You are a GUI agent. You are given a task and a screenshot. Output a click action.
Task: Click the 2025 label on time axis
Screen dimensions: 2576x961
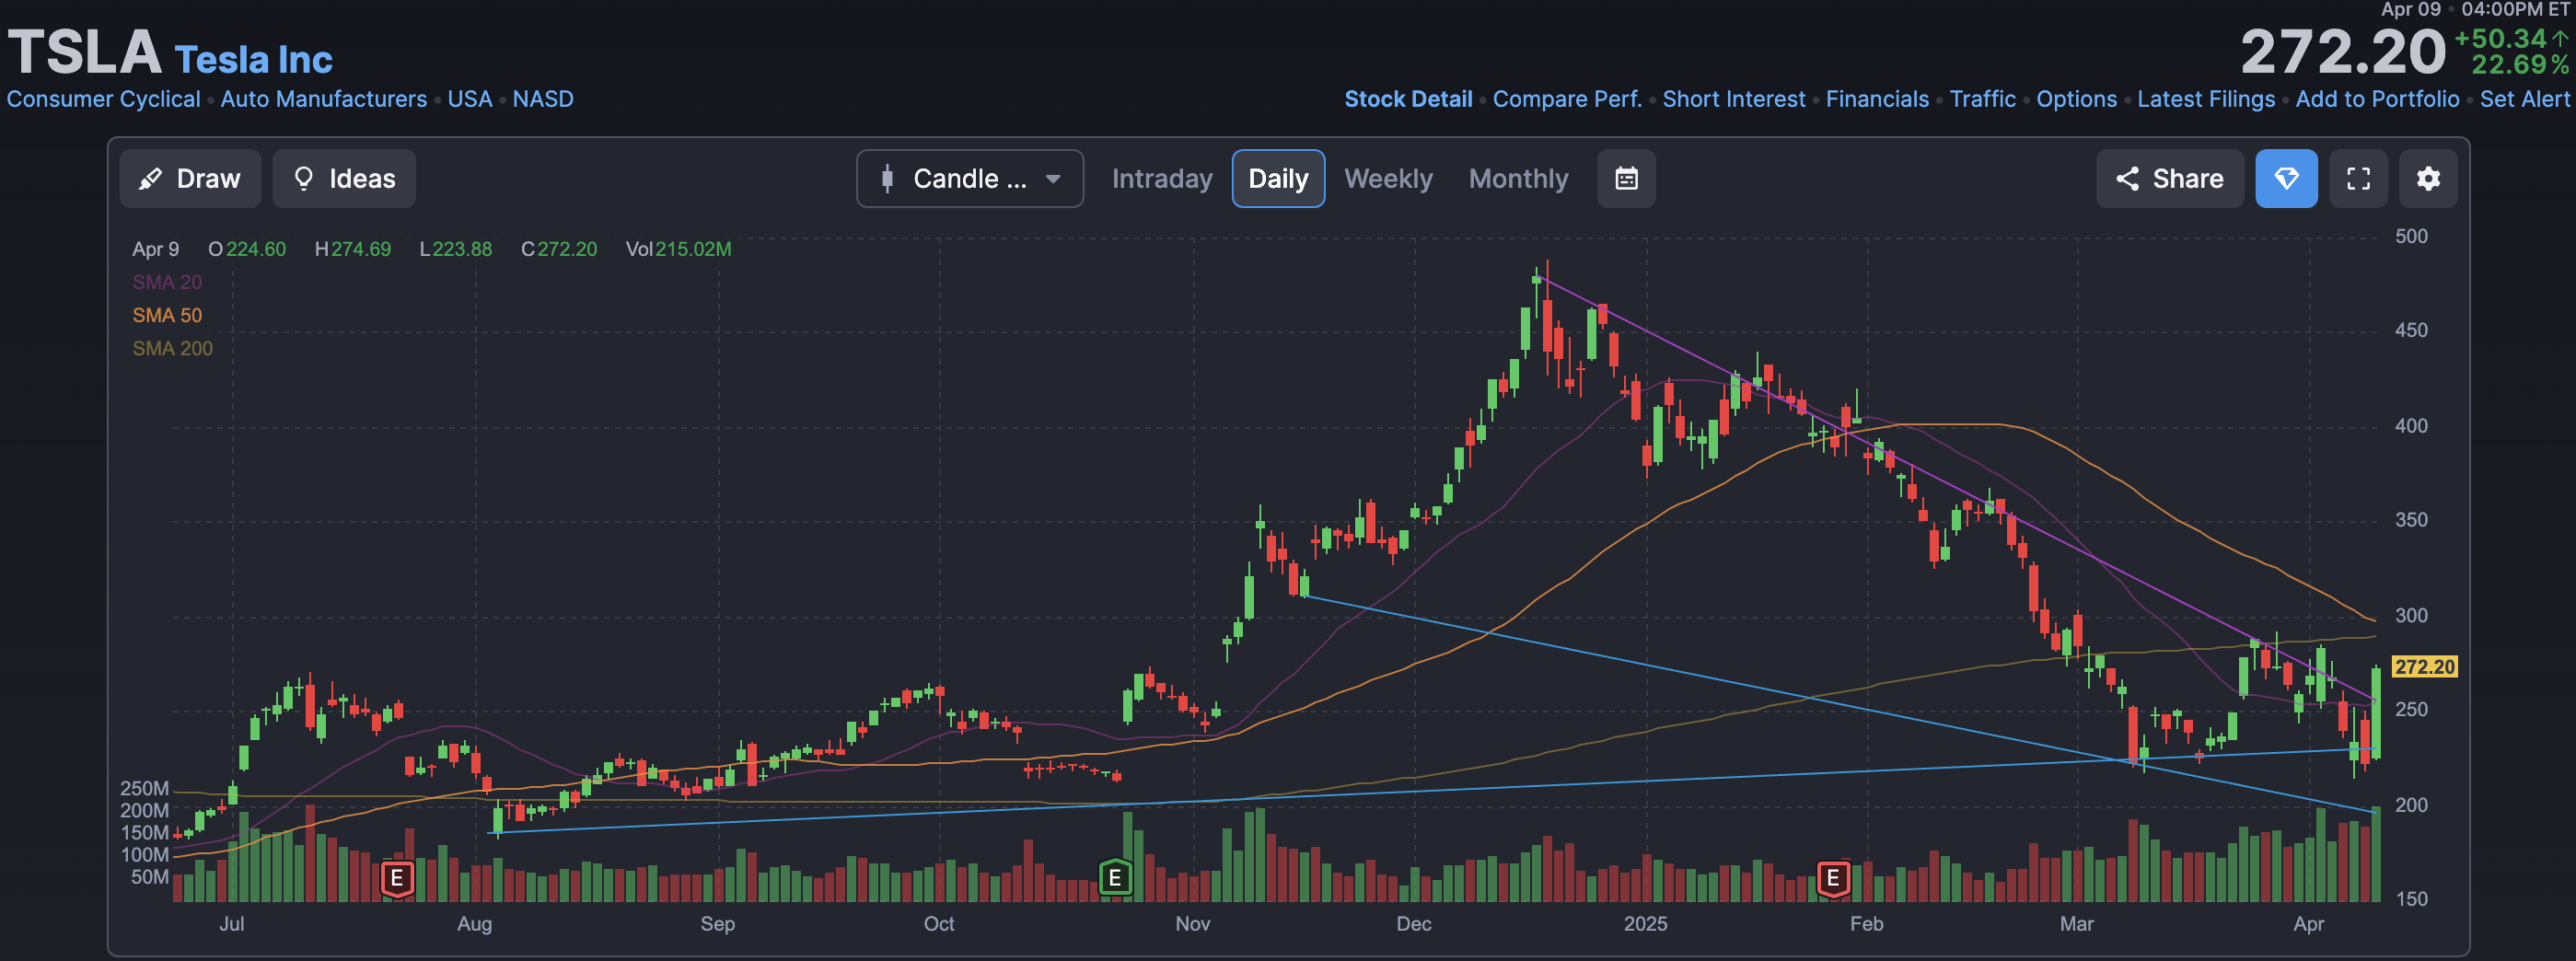coord(1645,923)
